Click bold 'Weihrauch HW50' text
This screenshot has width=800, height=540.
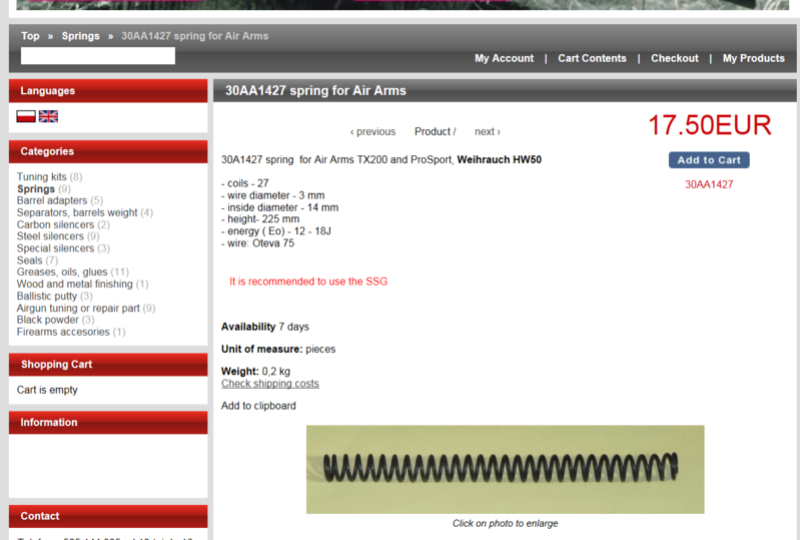click(499, 160)
